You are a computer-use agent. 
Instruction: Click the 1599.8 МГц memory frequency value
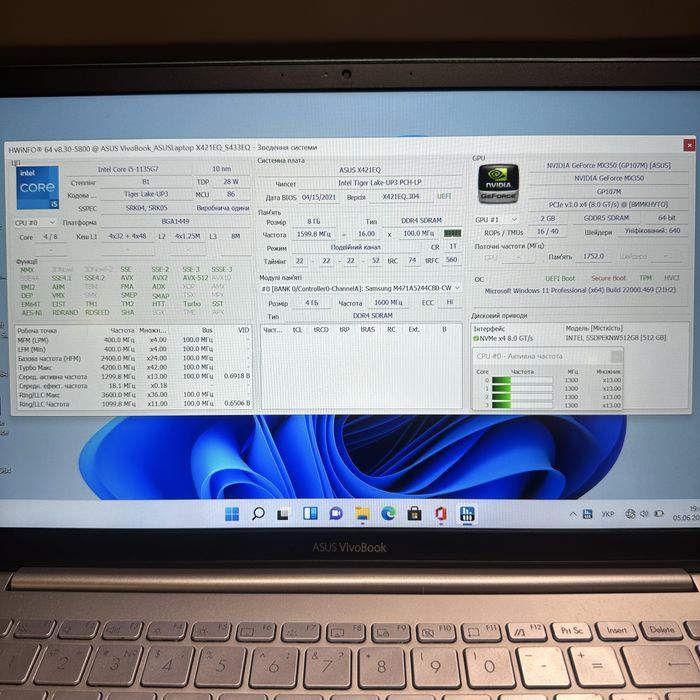(314, 234)
